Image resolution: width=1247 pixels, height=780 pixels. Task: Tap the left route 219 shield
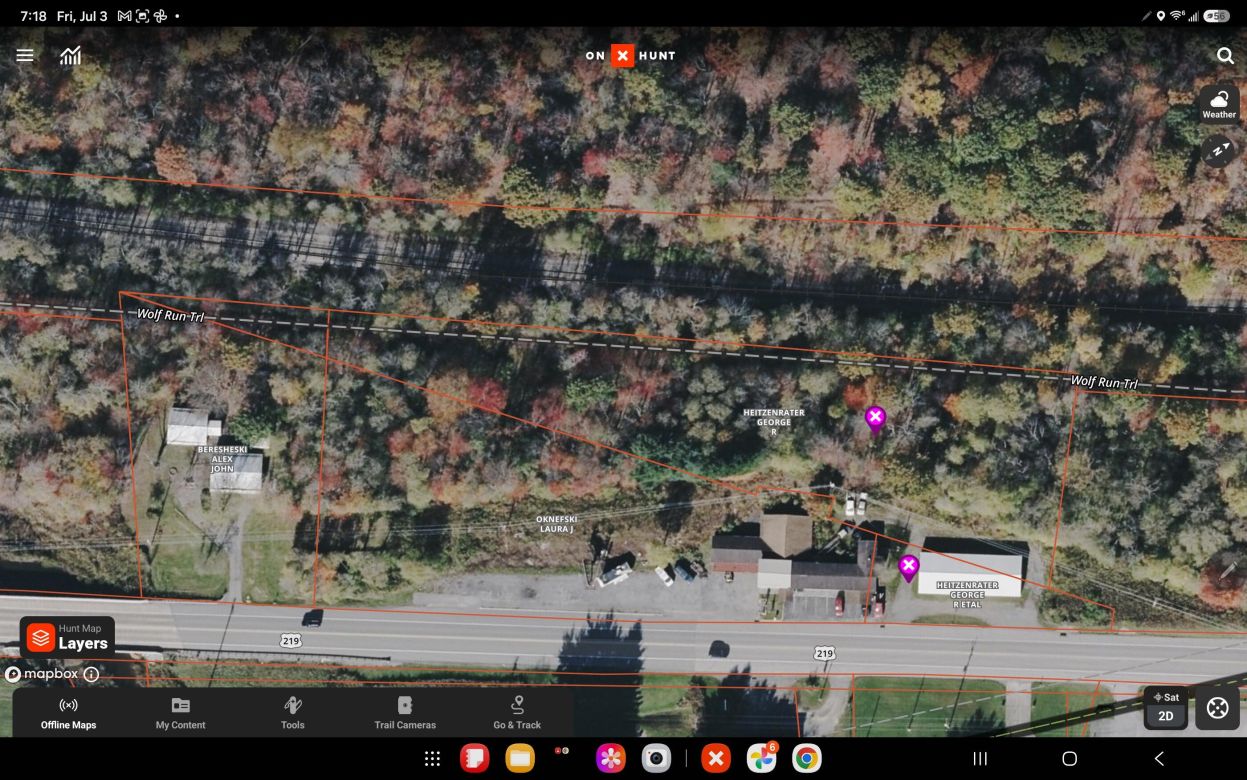[290, 640]
